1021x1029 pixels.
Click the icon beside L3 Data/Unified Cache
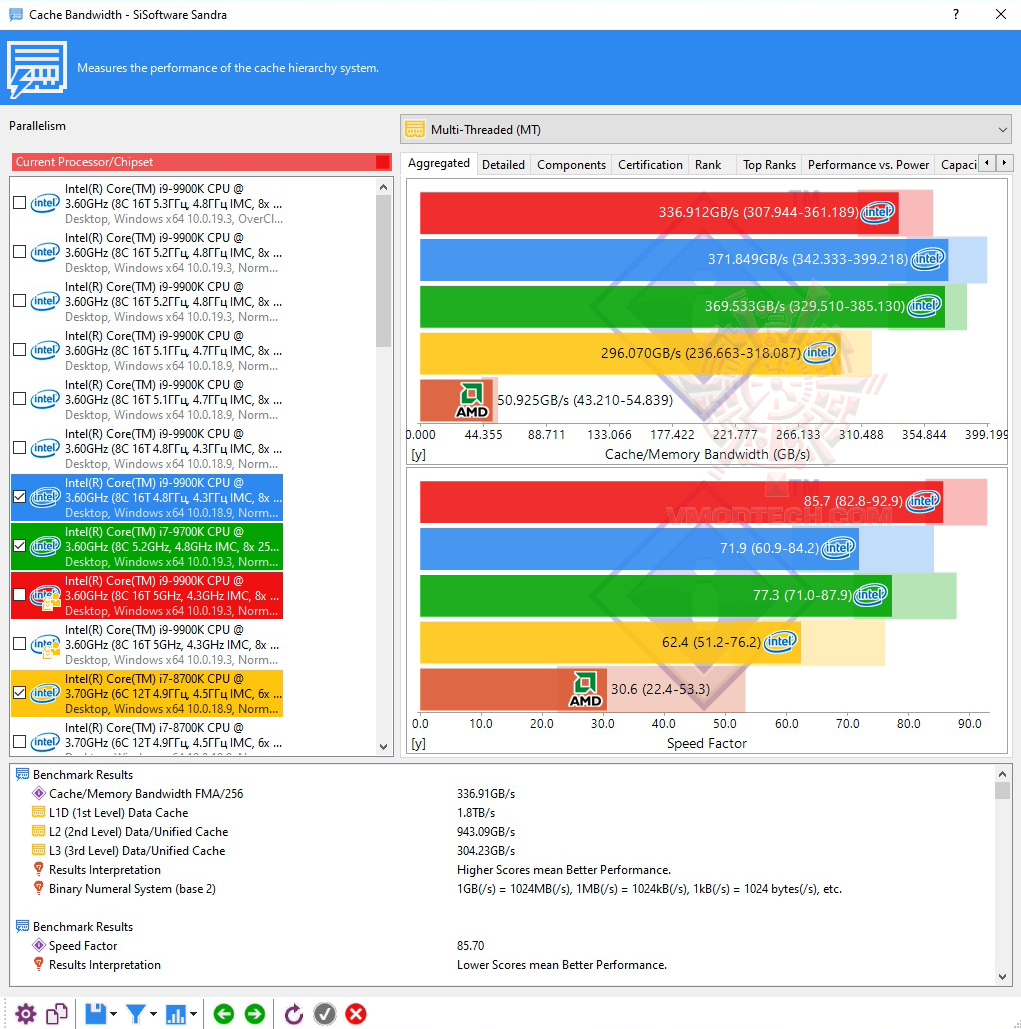[x=39, y=850]
